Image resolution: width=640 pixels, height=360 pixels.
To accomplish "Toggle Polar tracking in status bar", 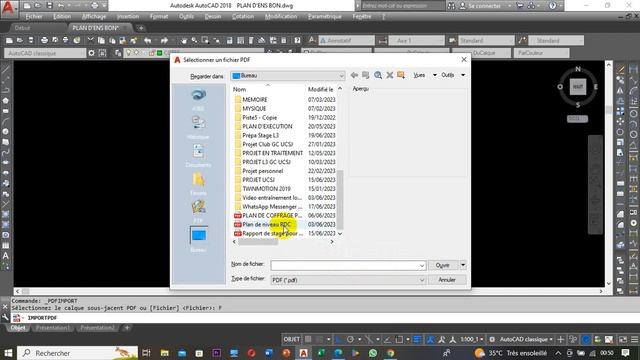I will pos(350,340).
